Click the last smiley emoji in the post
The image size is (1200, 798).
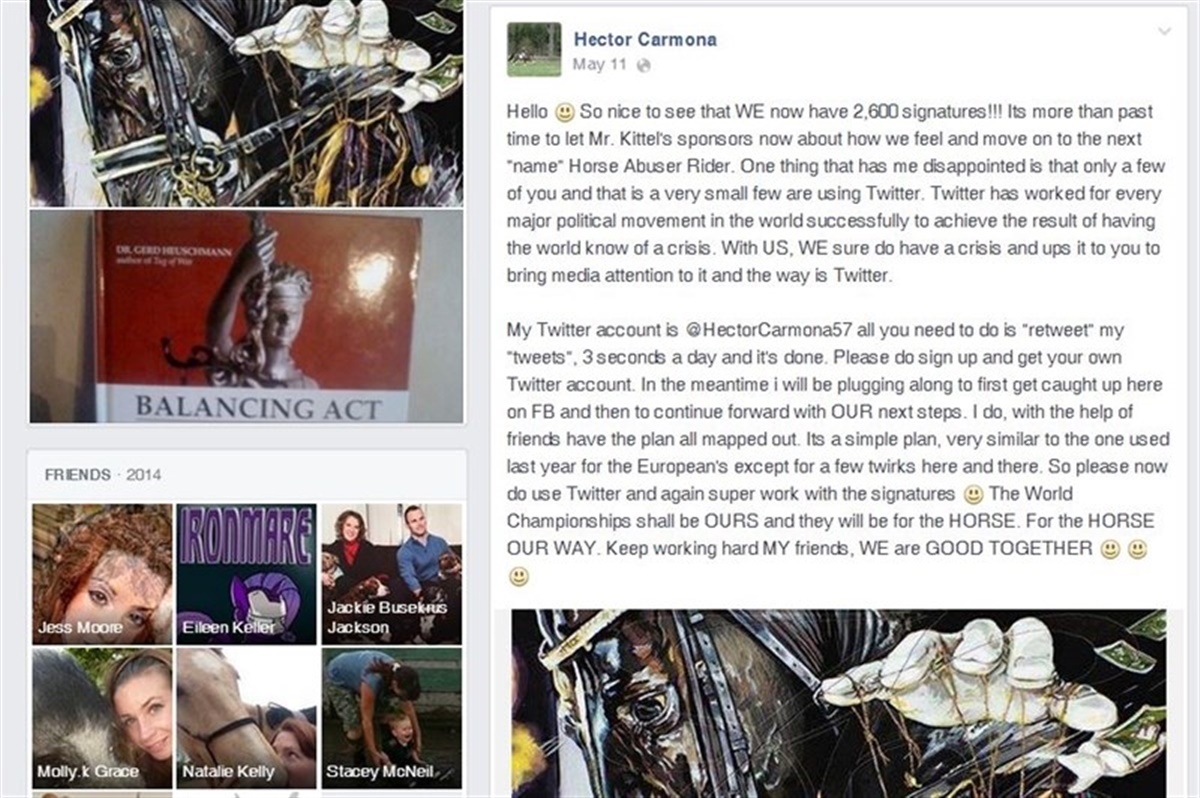point(517,577)
